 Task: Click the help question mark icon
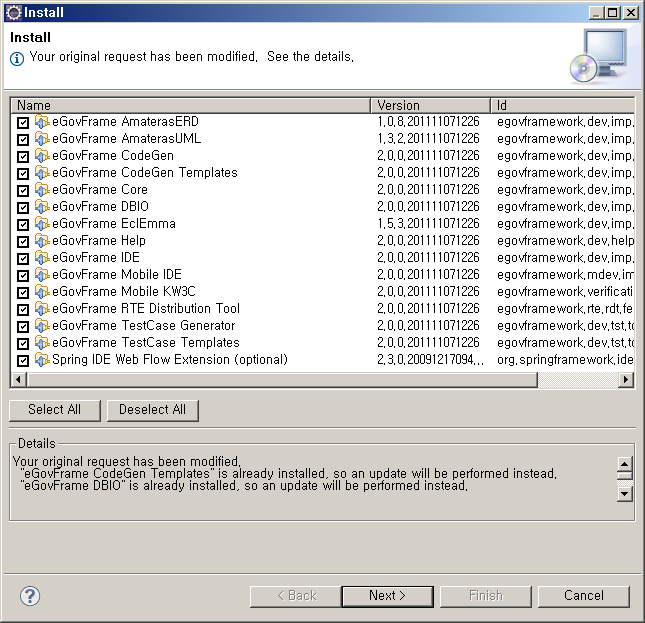[x=30, y=596]
